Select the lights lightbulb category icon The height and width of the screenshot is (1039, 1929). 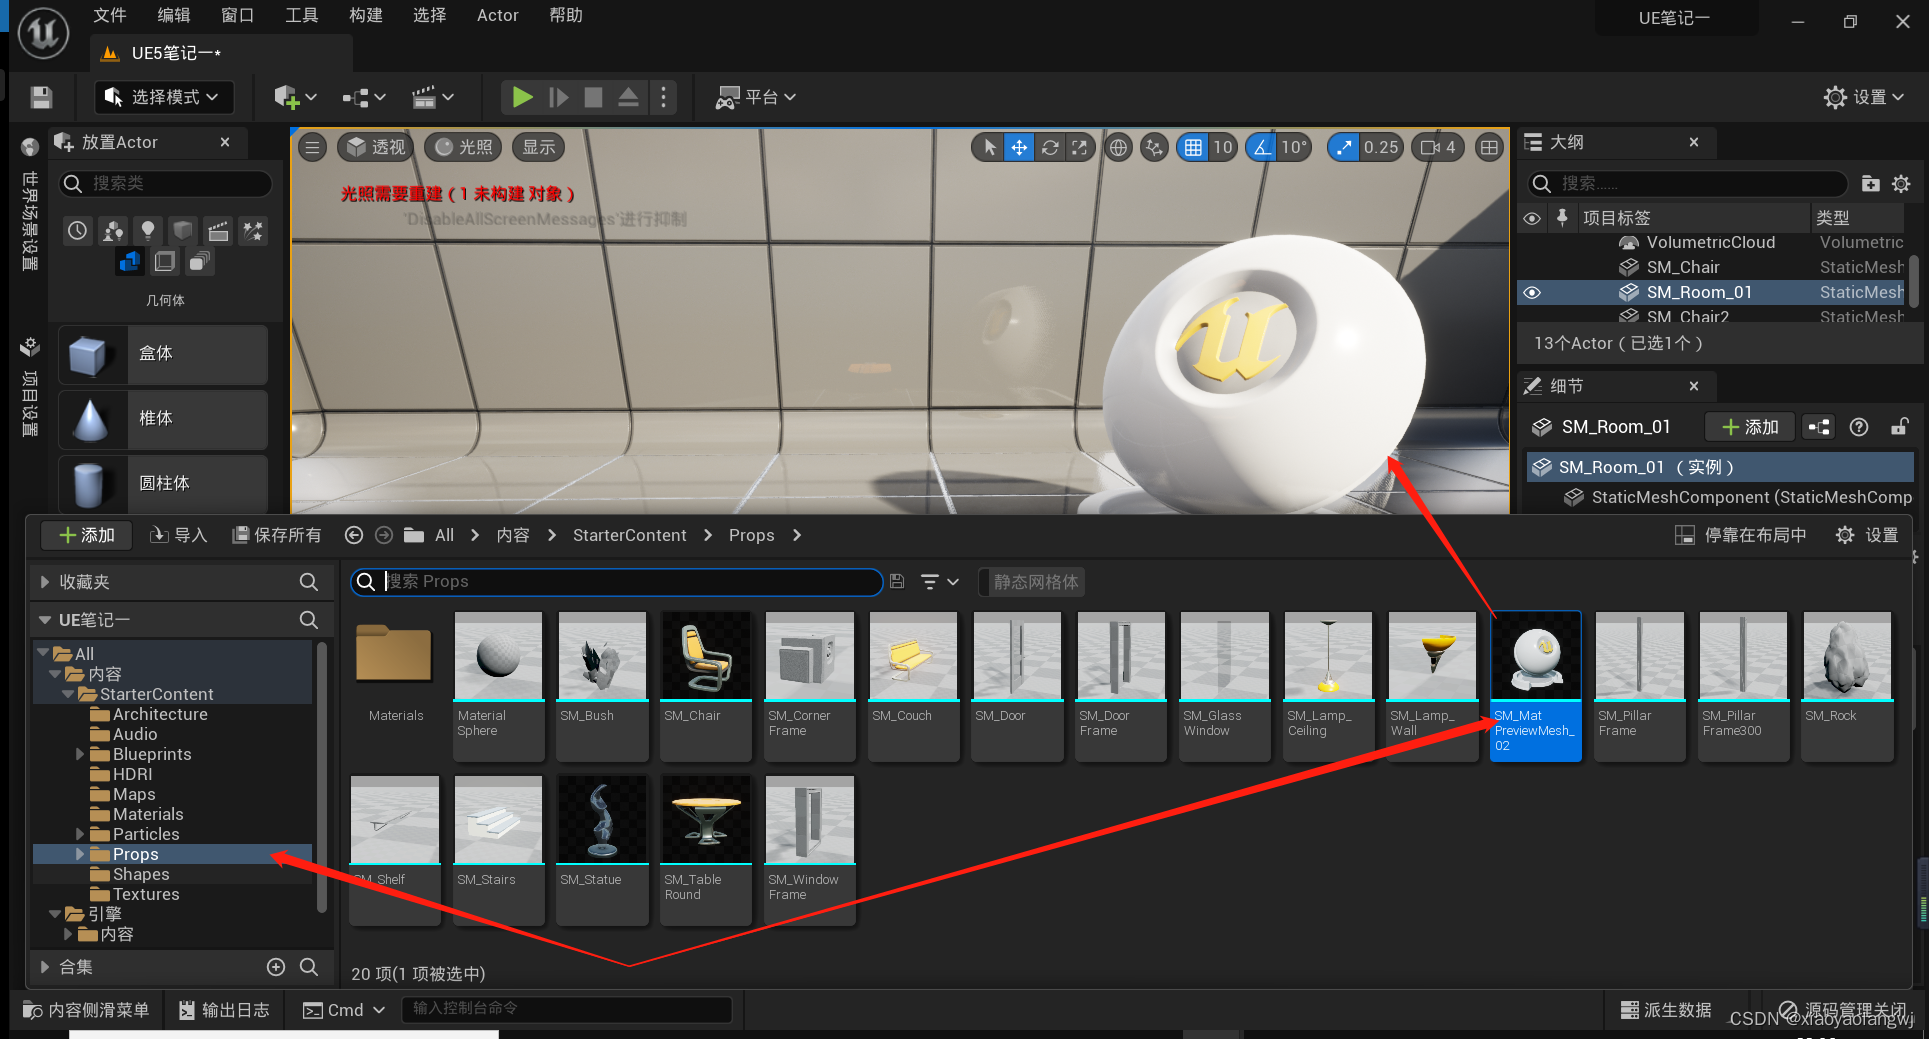pos(148,231)
